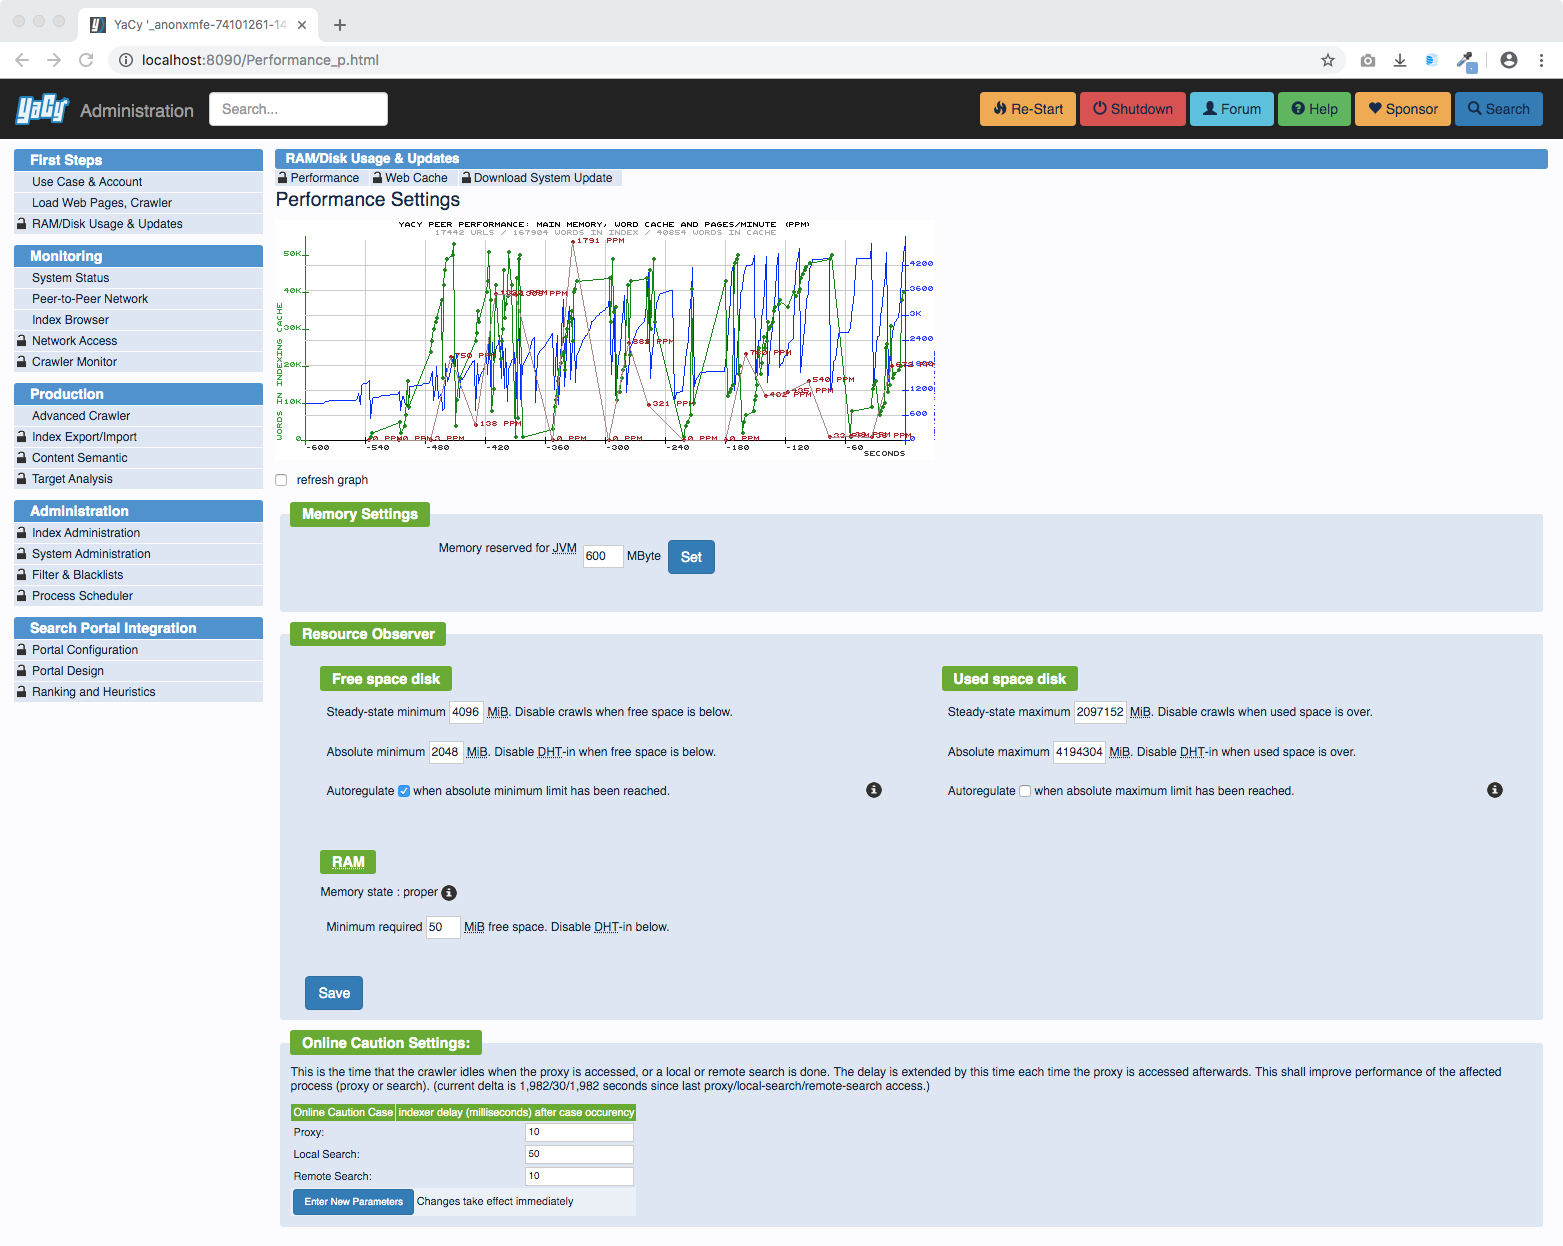Click Re-Start button

(1028, 109)
